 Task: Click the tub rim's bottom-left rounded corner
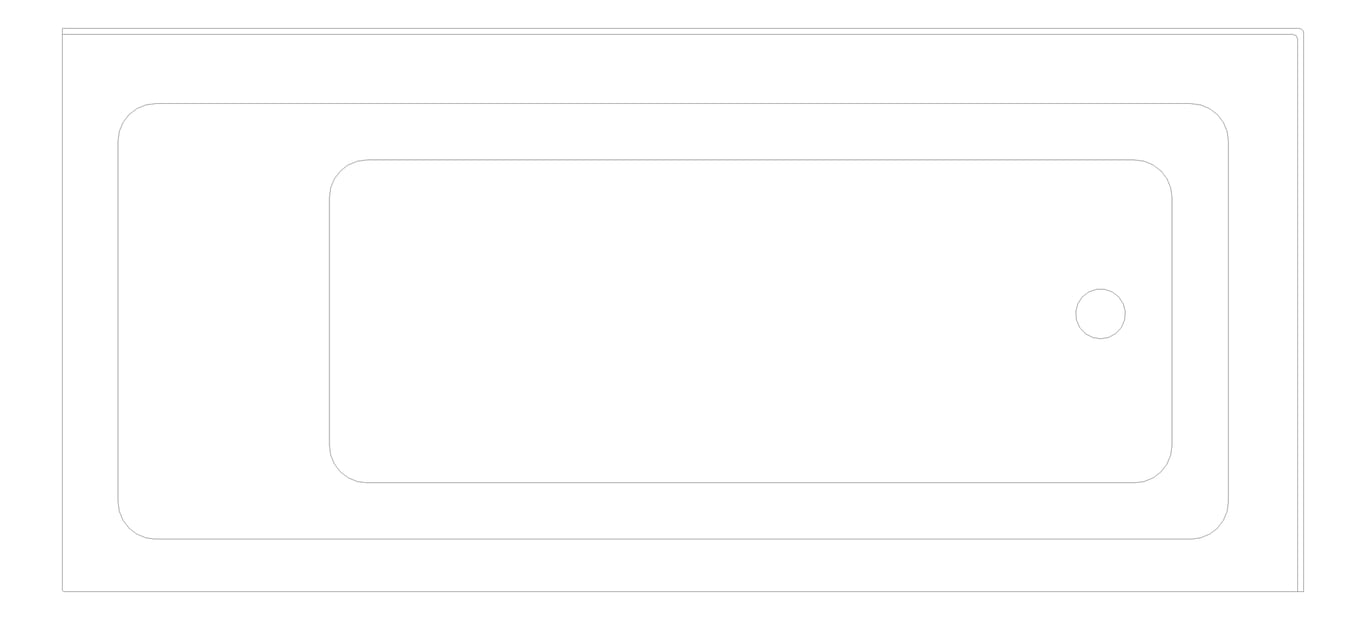click(x=130, y=528)
